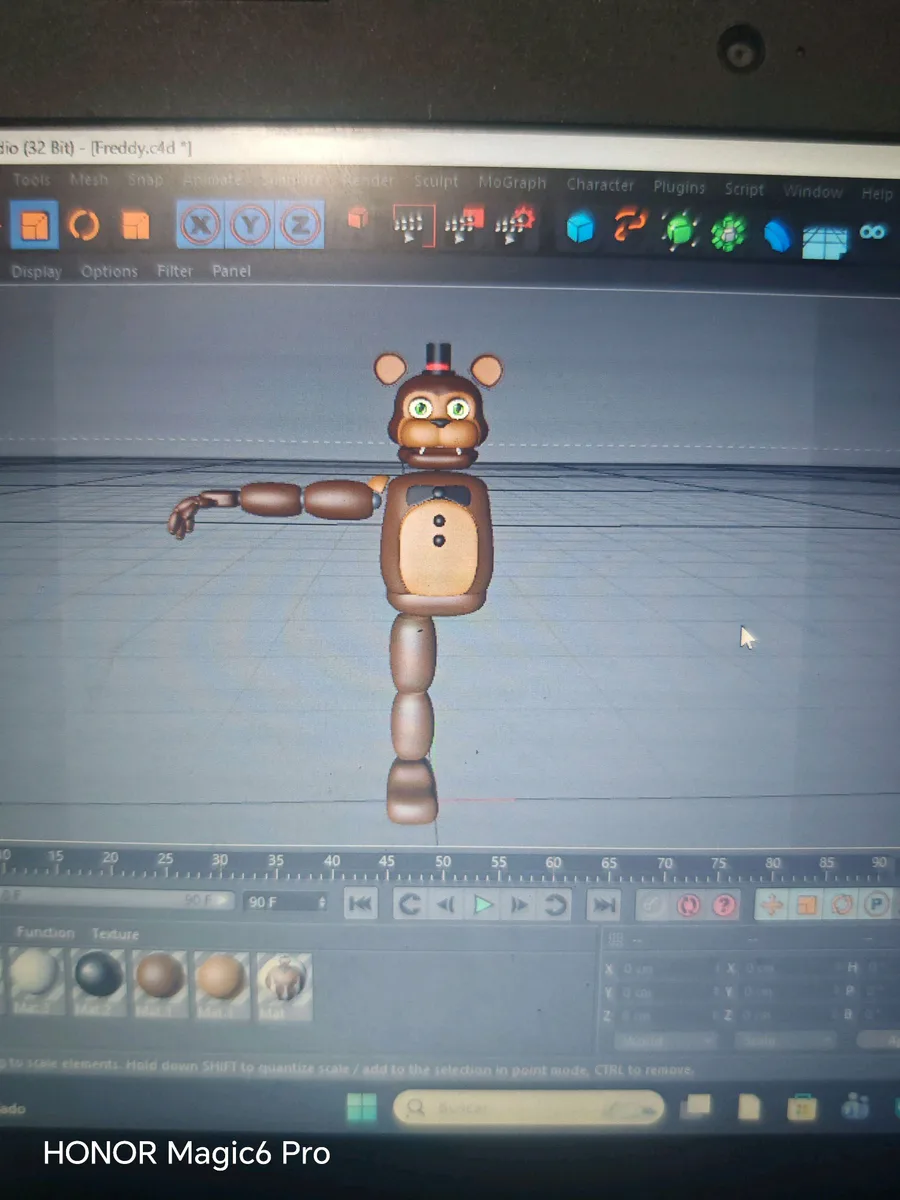Open the Mesh menu
The height and width of the screenshot is (1200, 900).
click(89, 181)
